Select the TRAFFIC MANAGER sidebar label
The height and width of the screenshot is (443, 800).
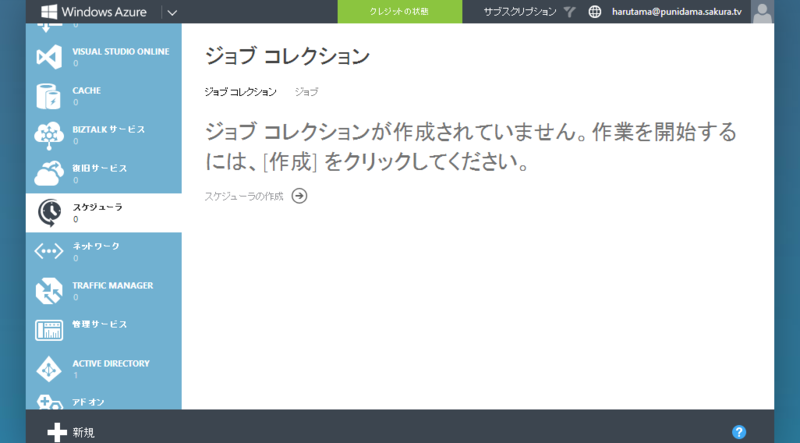click(113, 286)
